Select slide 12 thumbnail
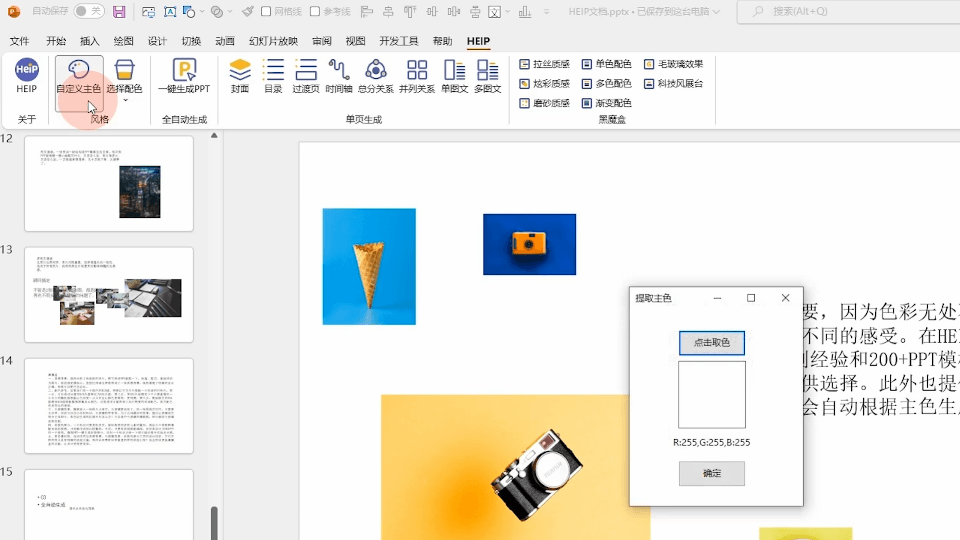 pos(109,184)
